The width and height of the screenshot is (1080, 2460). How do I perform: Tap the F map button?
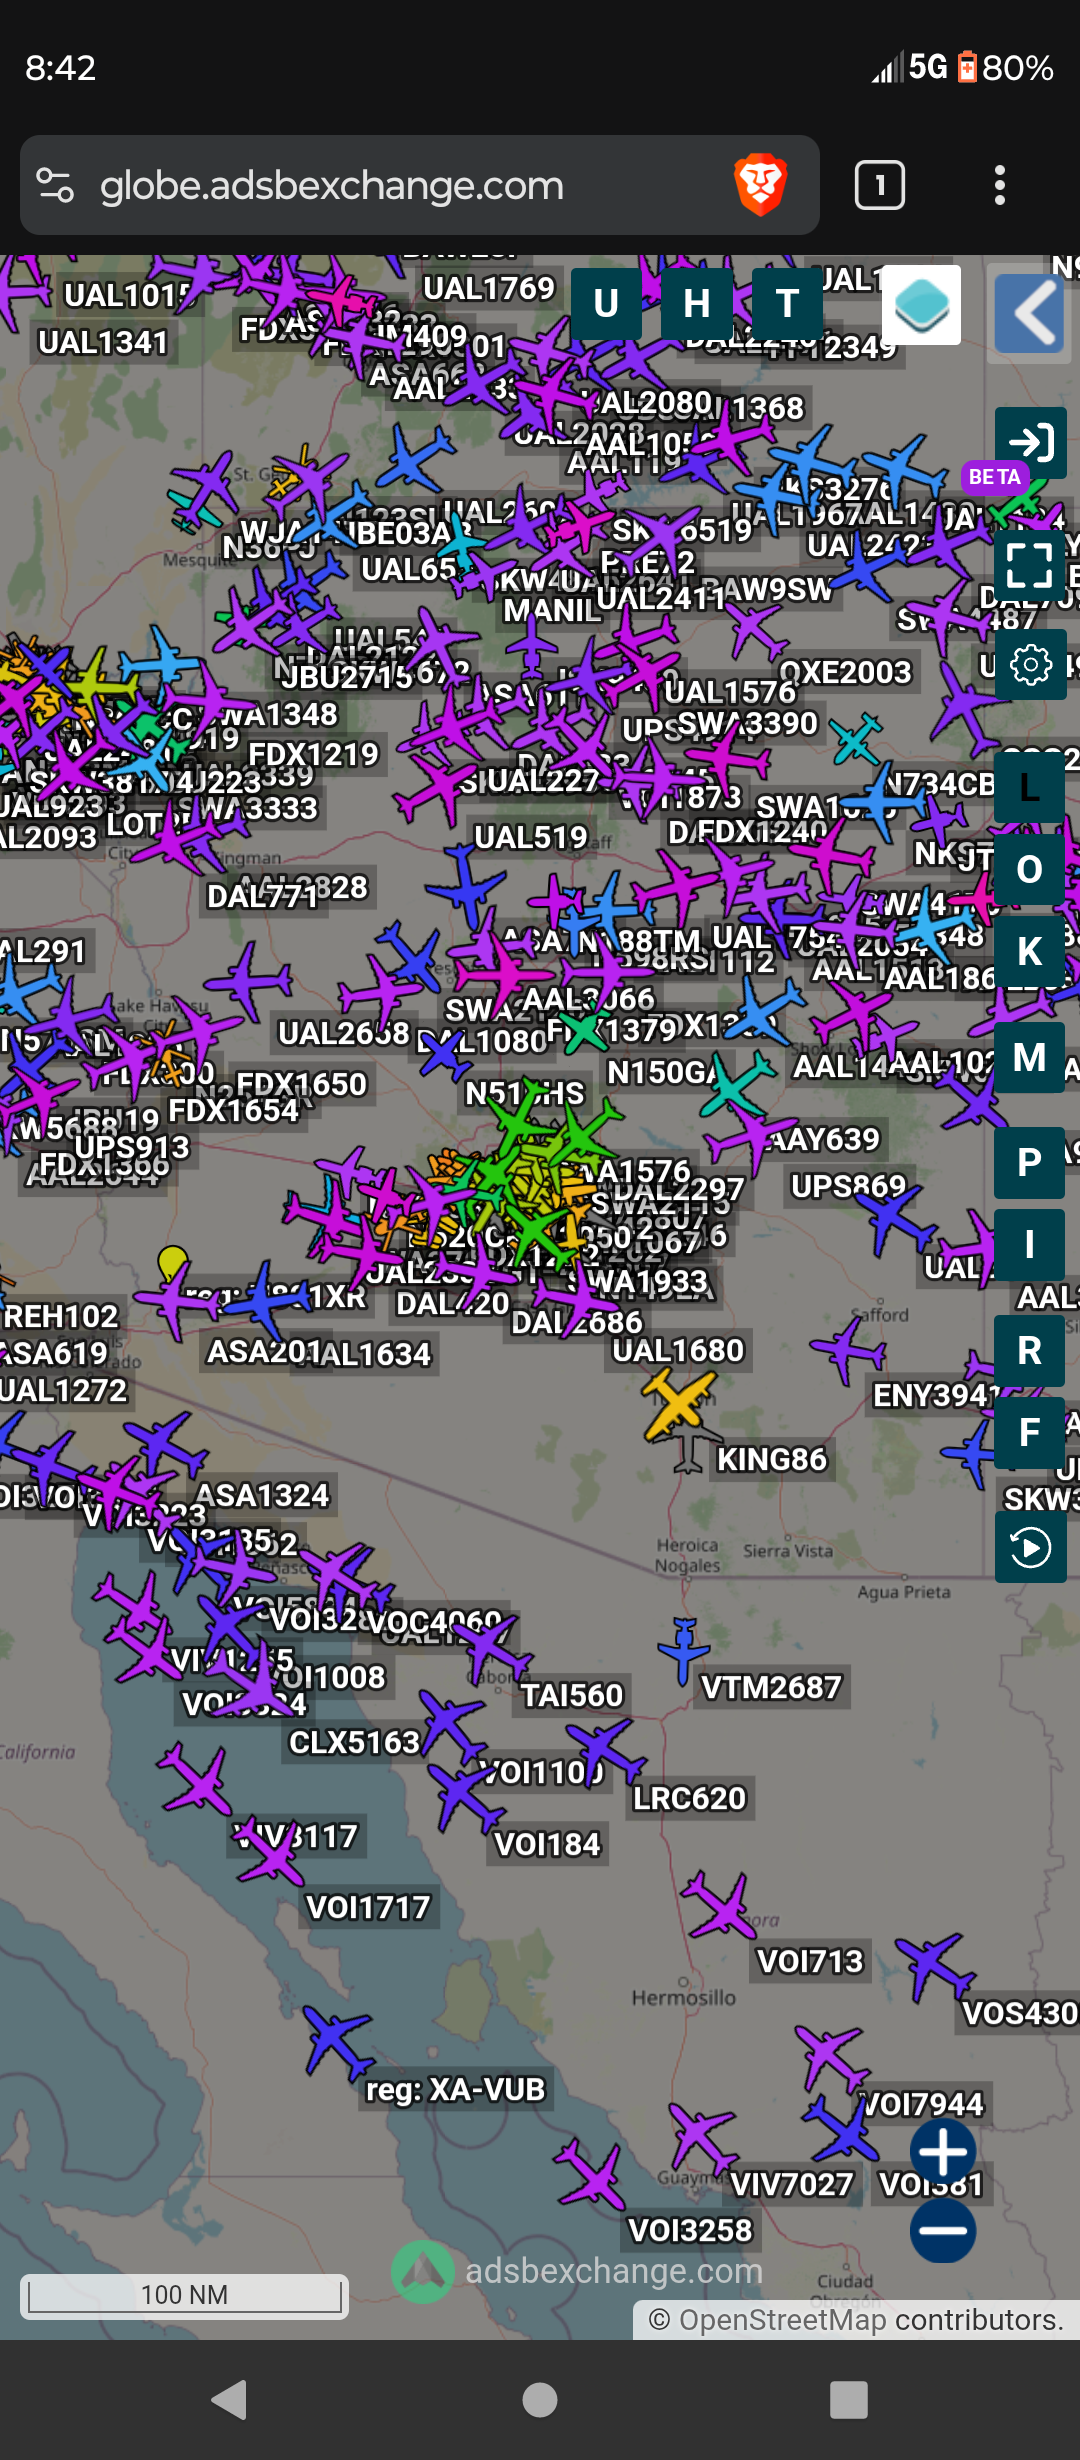click(1029, 1433)
